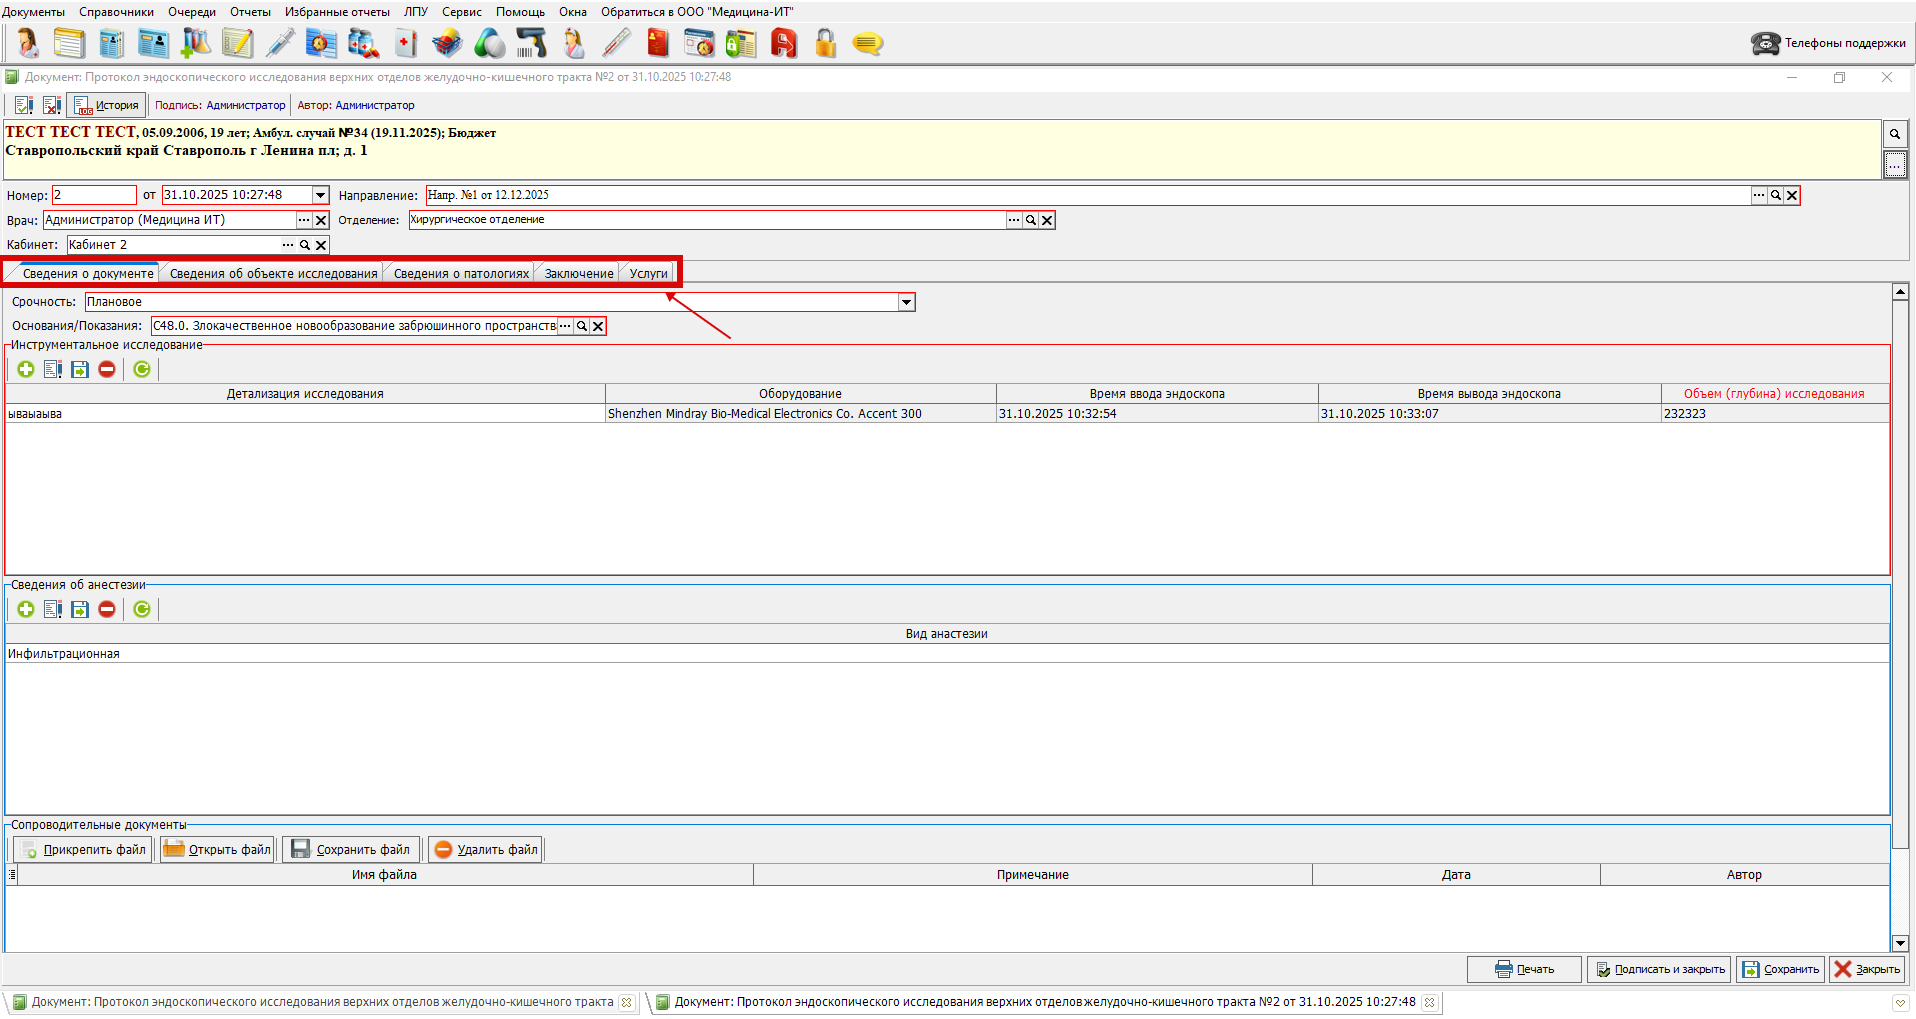Open the syringe icon in main toolbar
Viewport: 1916px width, 1019px height.
[x=280, y=43]
